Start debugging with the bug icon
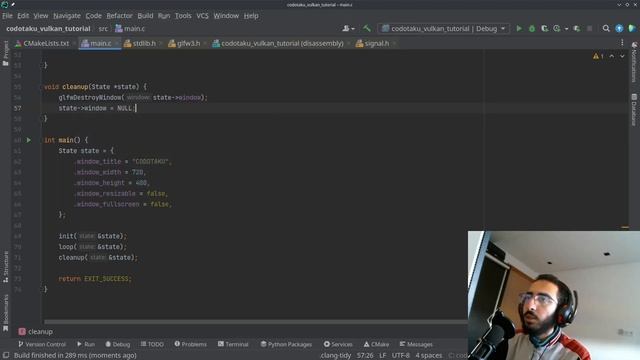 point(532,29)
